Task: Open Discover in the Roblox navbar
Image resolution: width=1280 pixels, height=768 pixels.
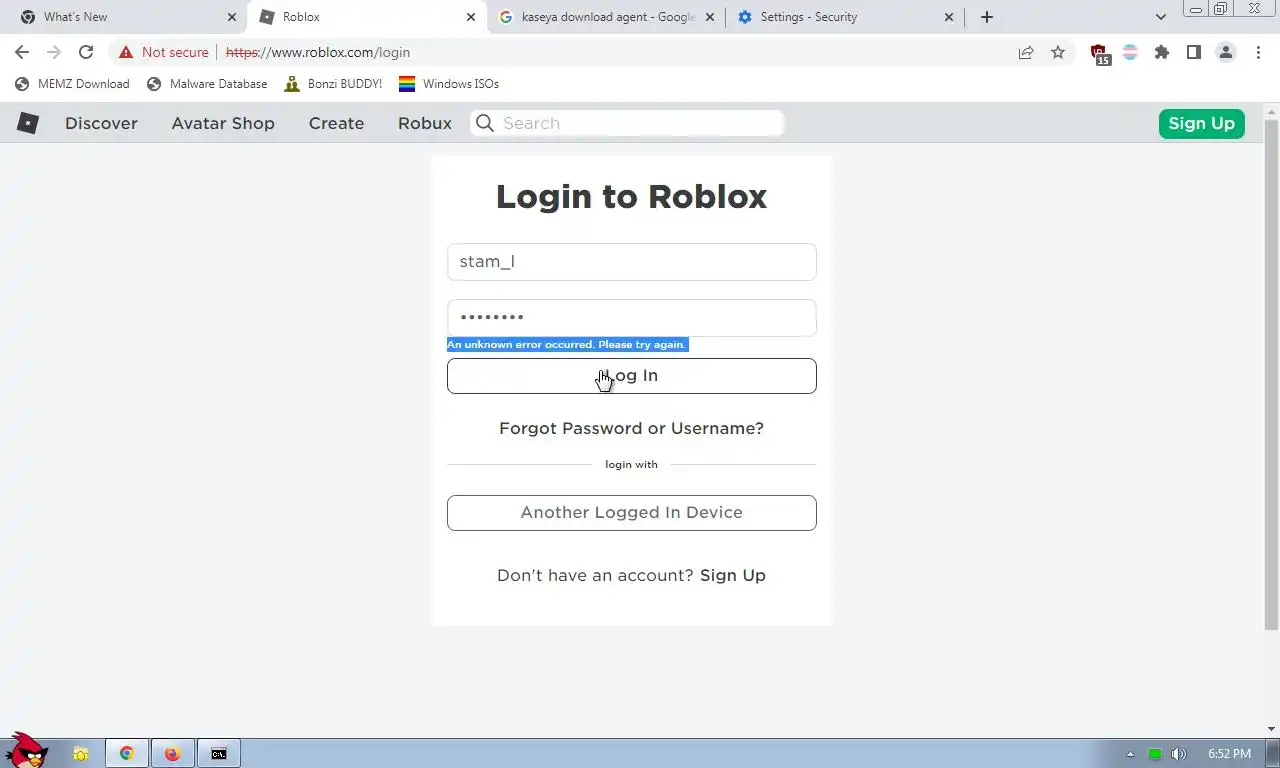Action: [101, 123]
